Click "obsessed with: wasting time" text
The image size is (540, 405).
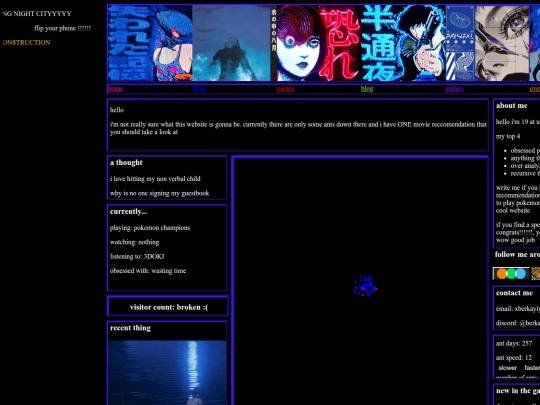(x=148, y=271)
